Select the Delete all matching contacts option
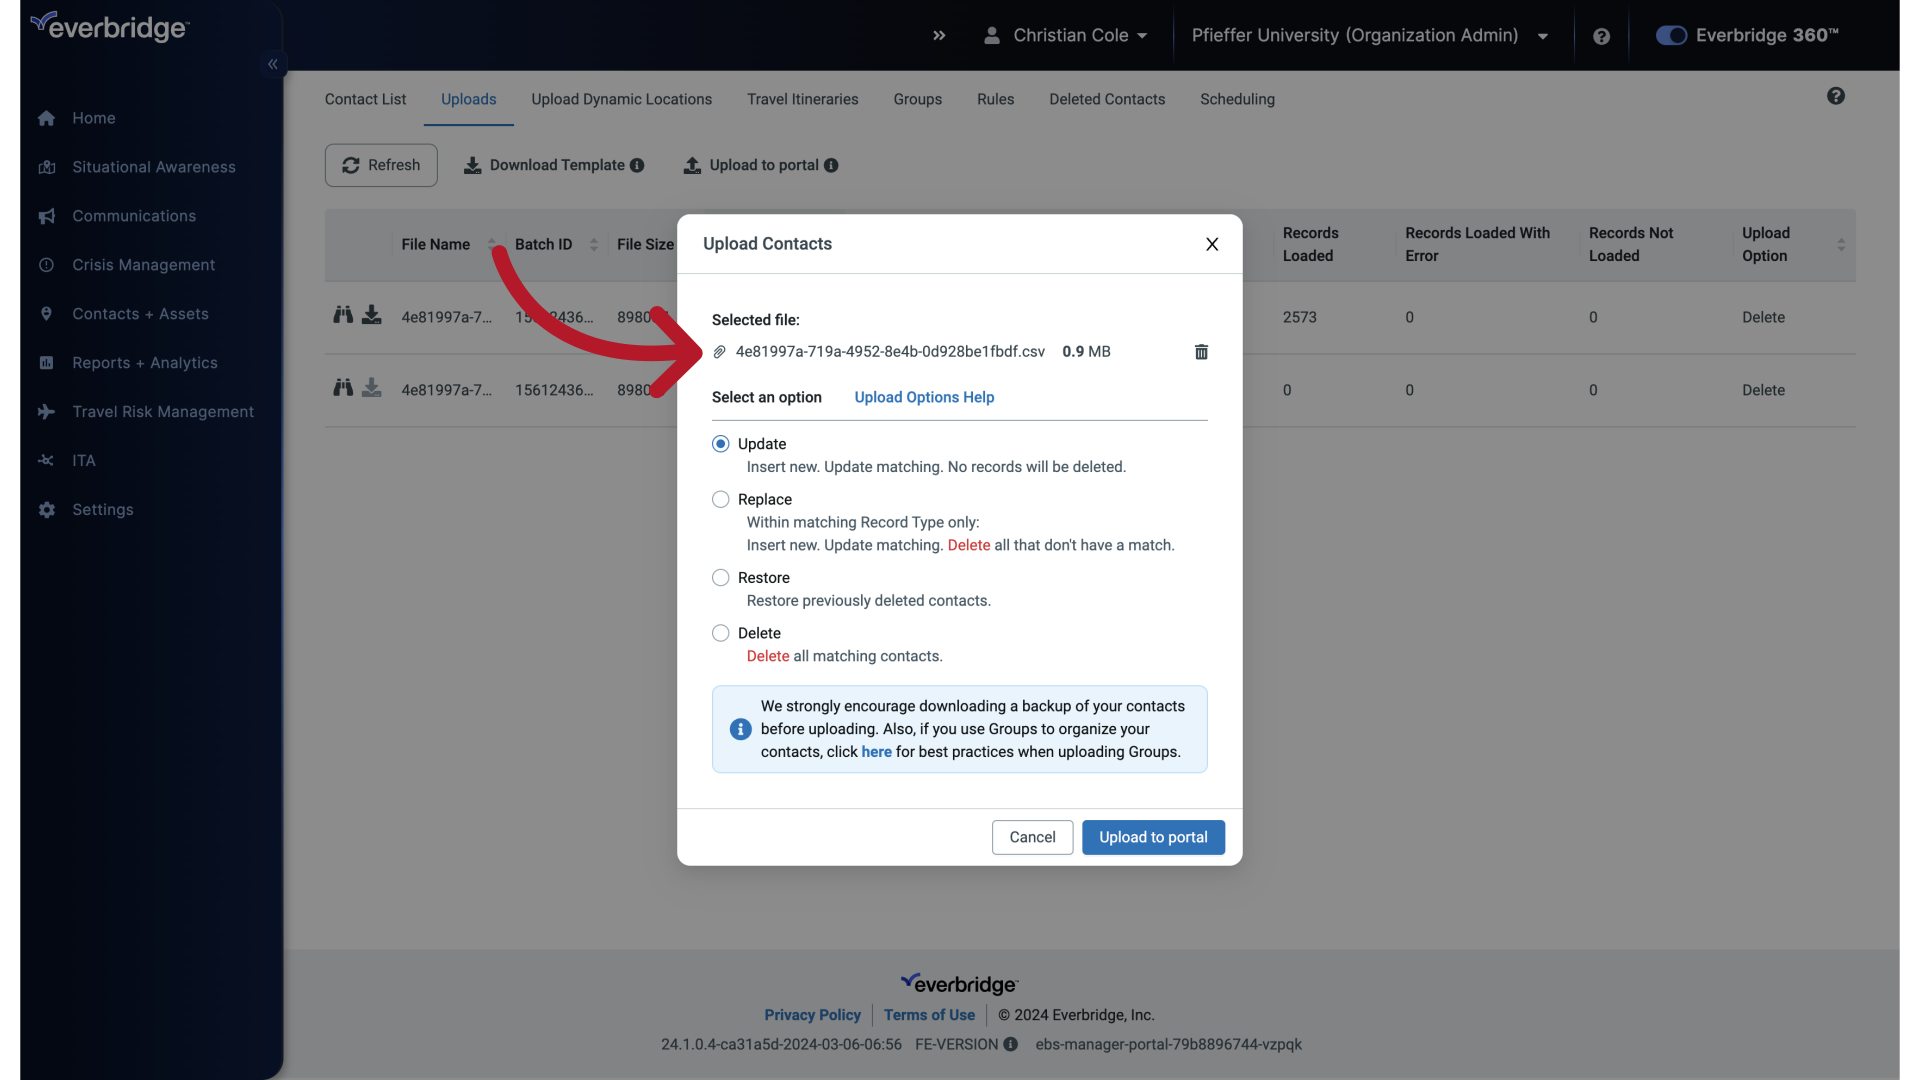The width and height of the screenshot is (1920, 1080). point(721,632)
